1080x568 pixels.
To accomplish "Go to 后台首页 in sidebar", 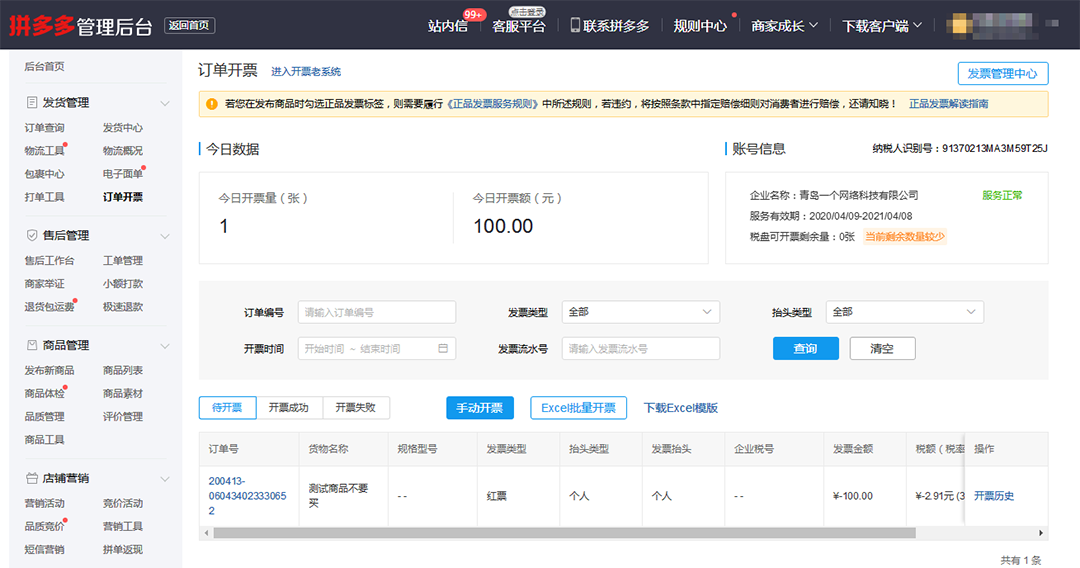I will (44, 67).
